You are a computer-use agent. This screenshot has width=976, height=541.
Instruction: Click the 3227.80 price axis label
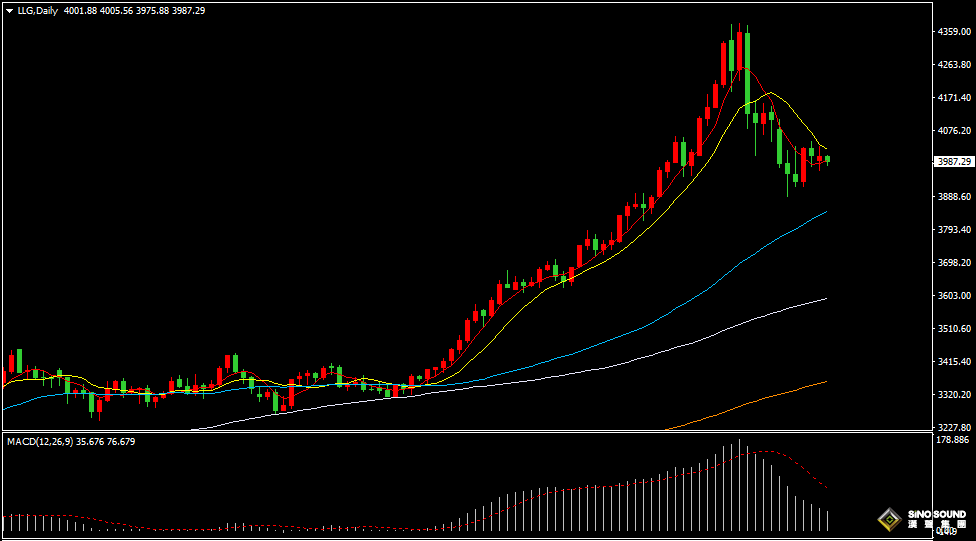954,427
